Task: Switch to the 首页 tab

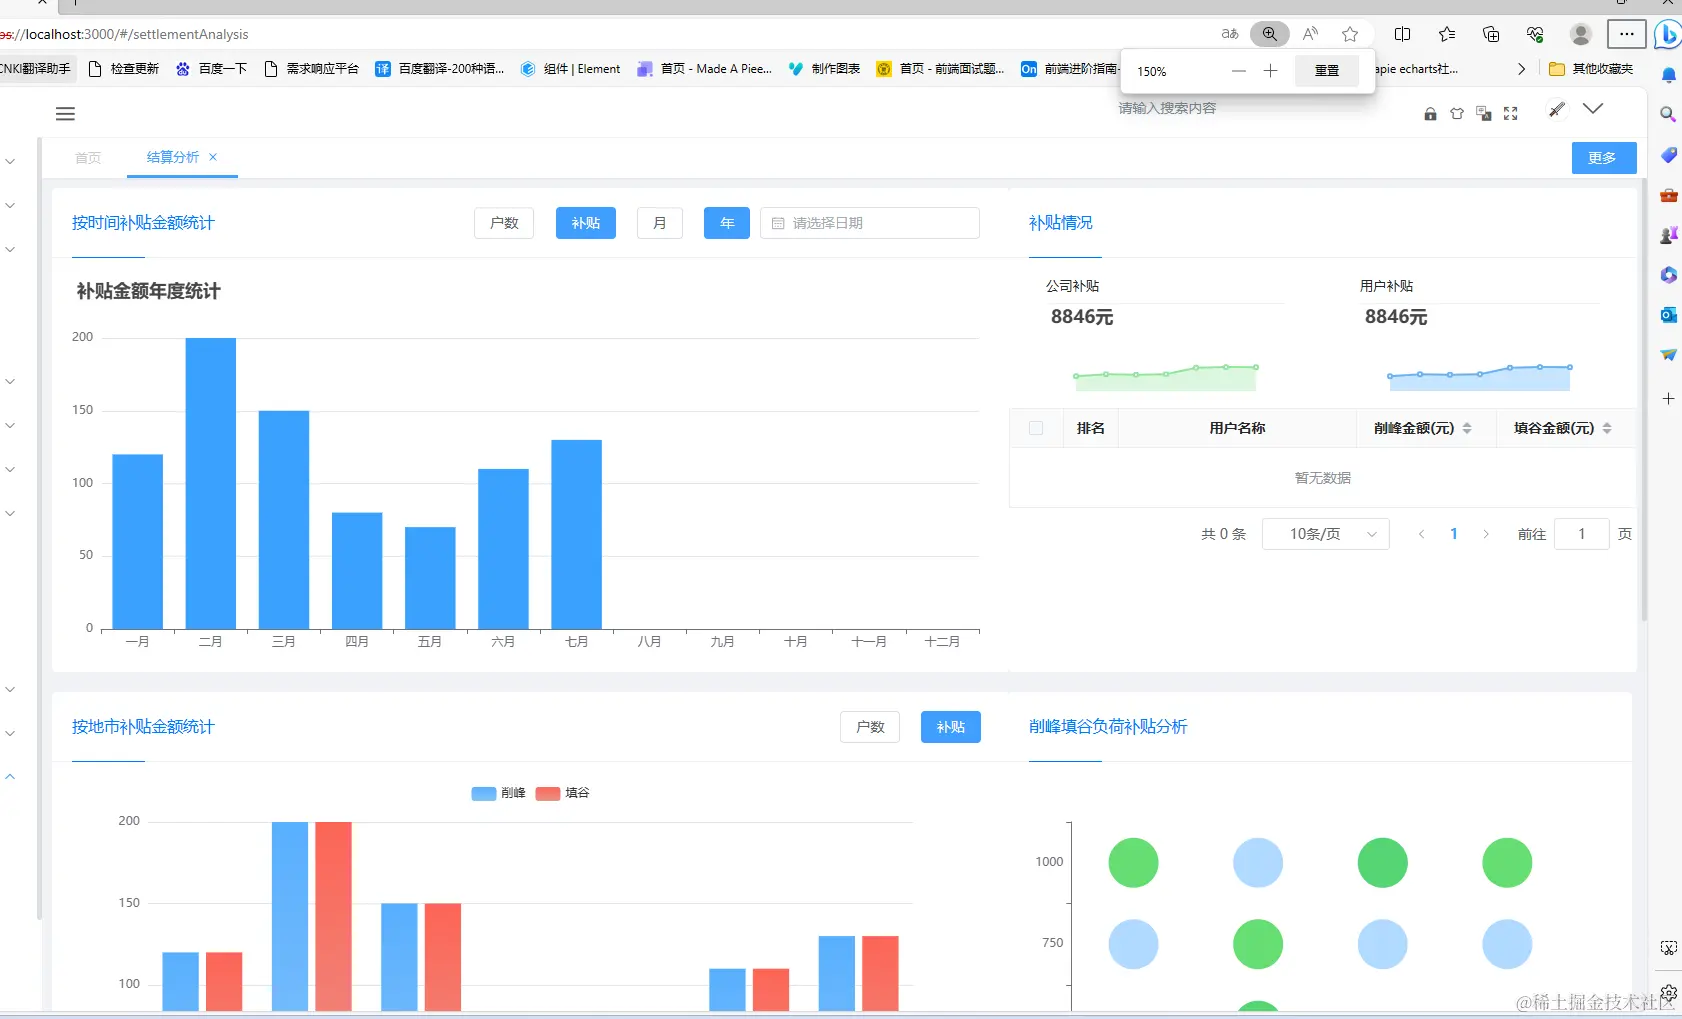Action: (x=88, y=158)
